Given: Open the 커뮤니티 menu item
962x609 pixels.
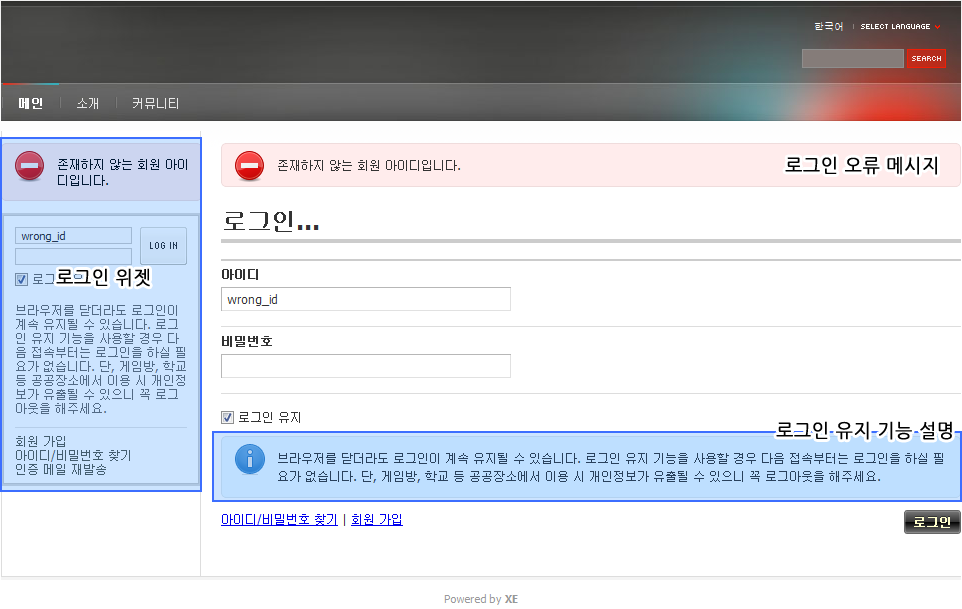Looking at the screenshot, I should coord(155,103).
